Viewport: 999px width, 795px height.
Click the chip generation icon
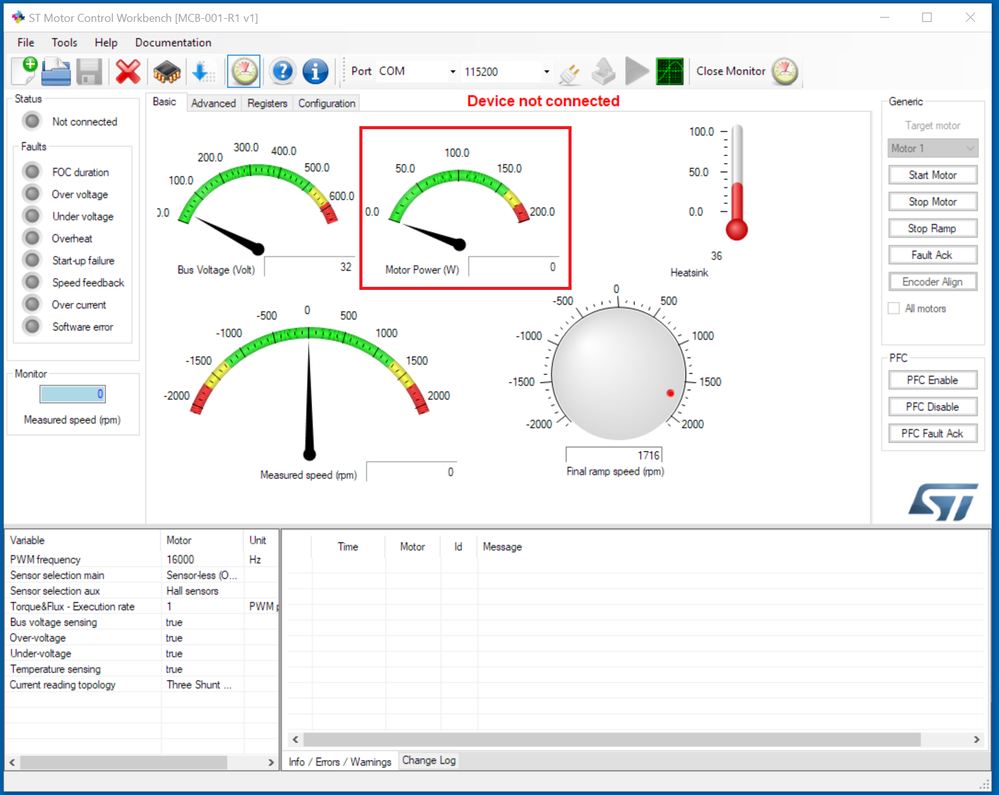pos(166,71)
